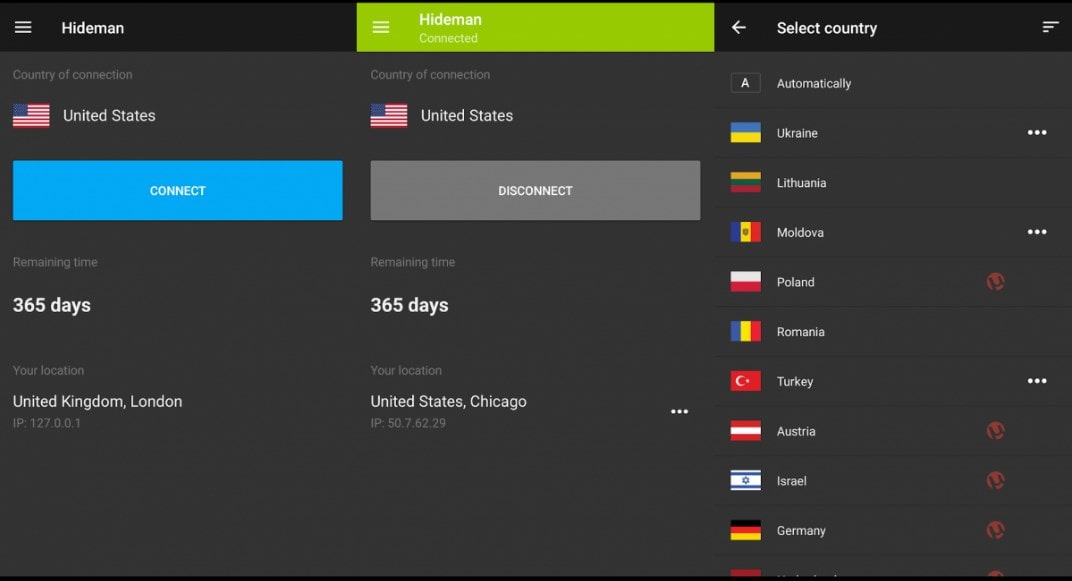The height and width of the screenshot is (581, 1072).
Task: Choose Lithuania from country list
Action: point(893,183)
